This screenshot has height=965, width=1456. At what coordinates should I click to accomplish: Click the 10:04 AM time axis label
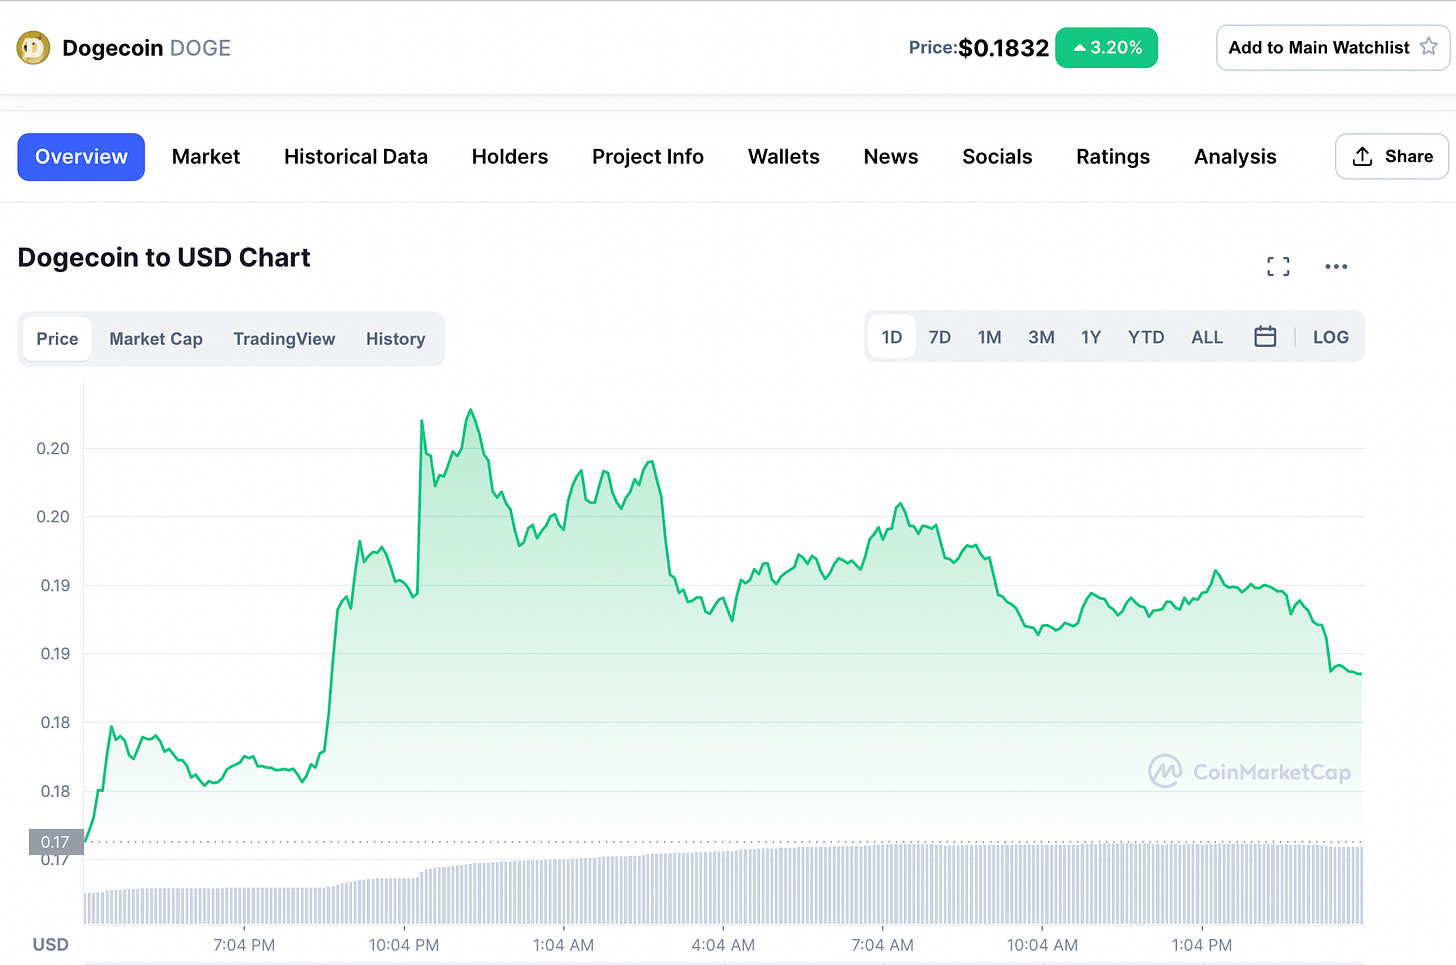coord(1042,945)
